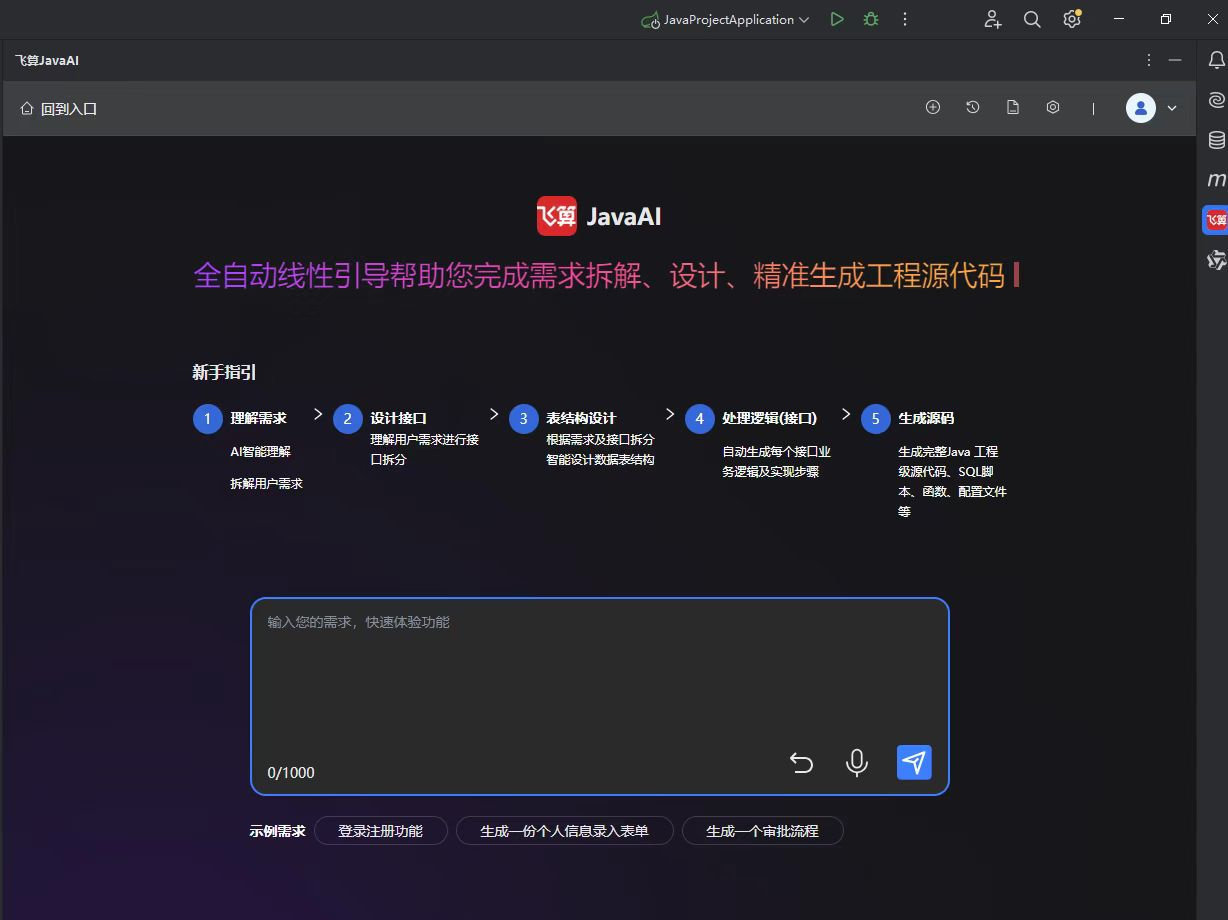Hide the 飞算JavaAI tool window

point(1175,60)
